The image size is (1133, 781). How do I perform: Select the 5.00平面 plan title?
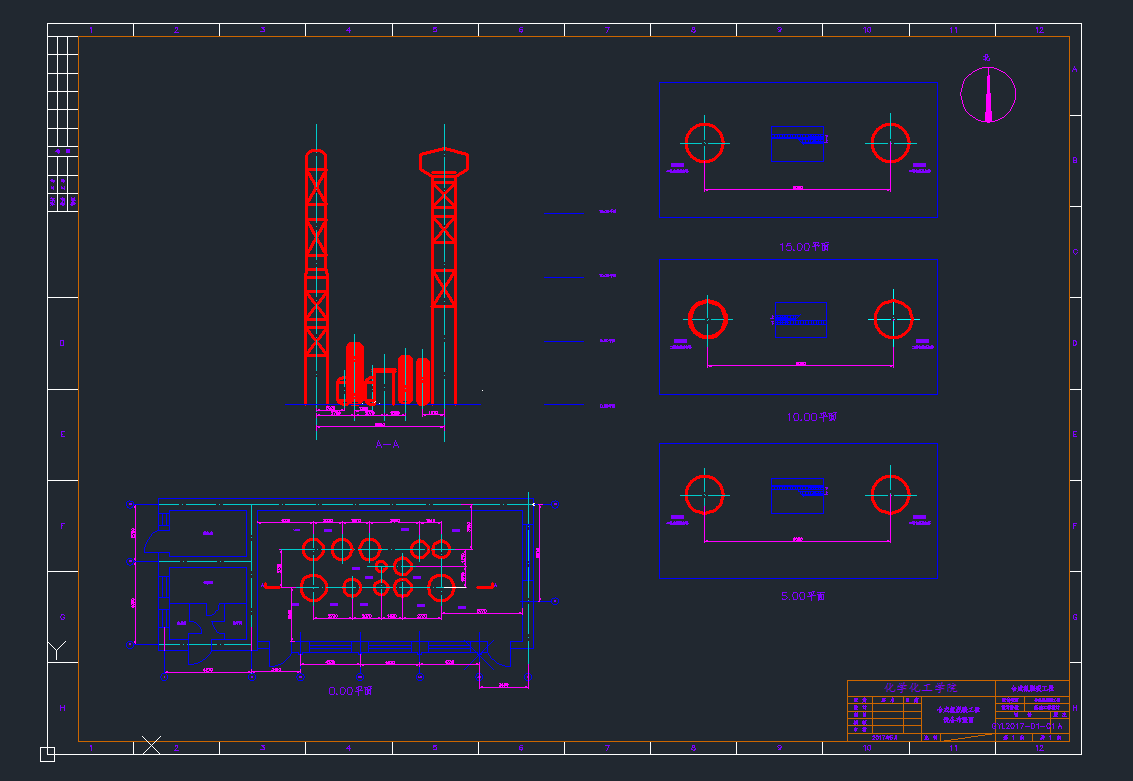pyautogui.click(x=804, y=596)
